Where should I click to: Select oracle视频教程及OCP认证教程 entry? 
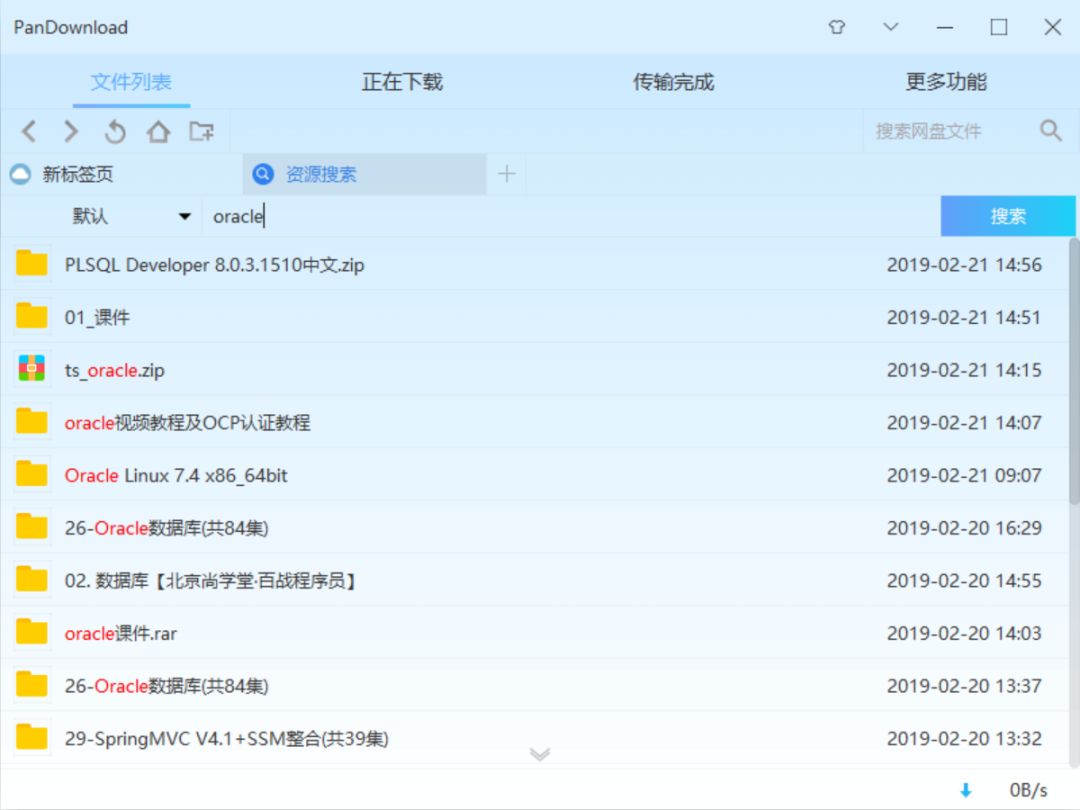pos(187,423)
